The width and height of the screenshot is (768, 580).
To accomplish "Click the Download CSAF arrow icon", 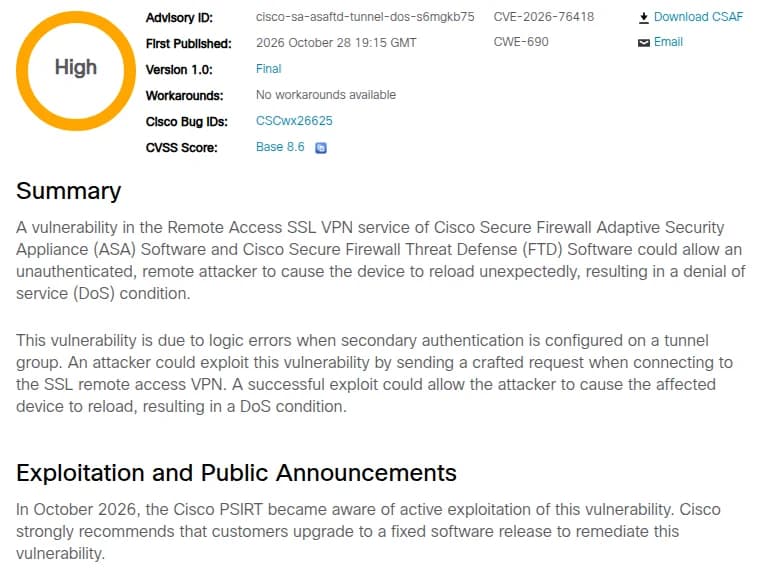I will point(644,18).
